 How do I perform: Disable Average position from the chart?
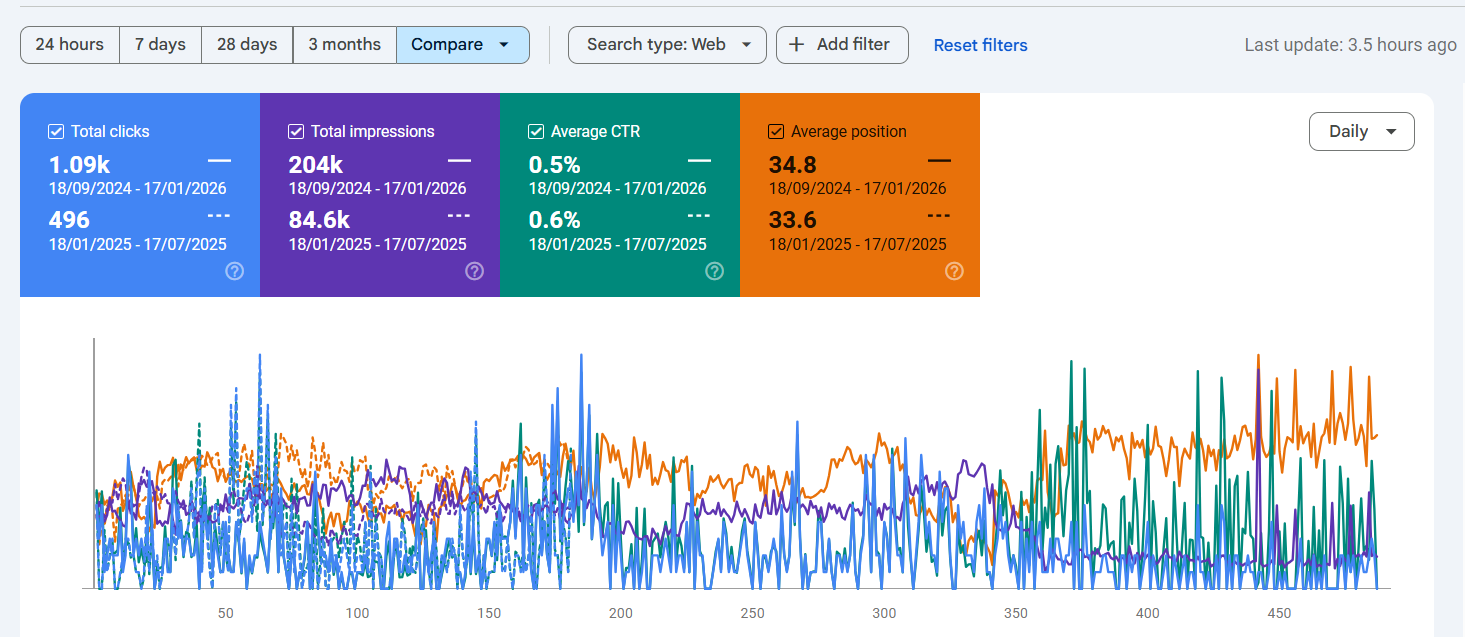[775, 131]
